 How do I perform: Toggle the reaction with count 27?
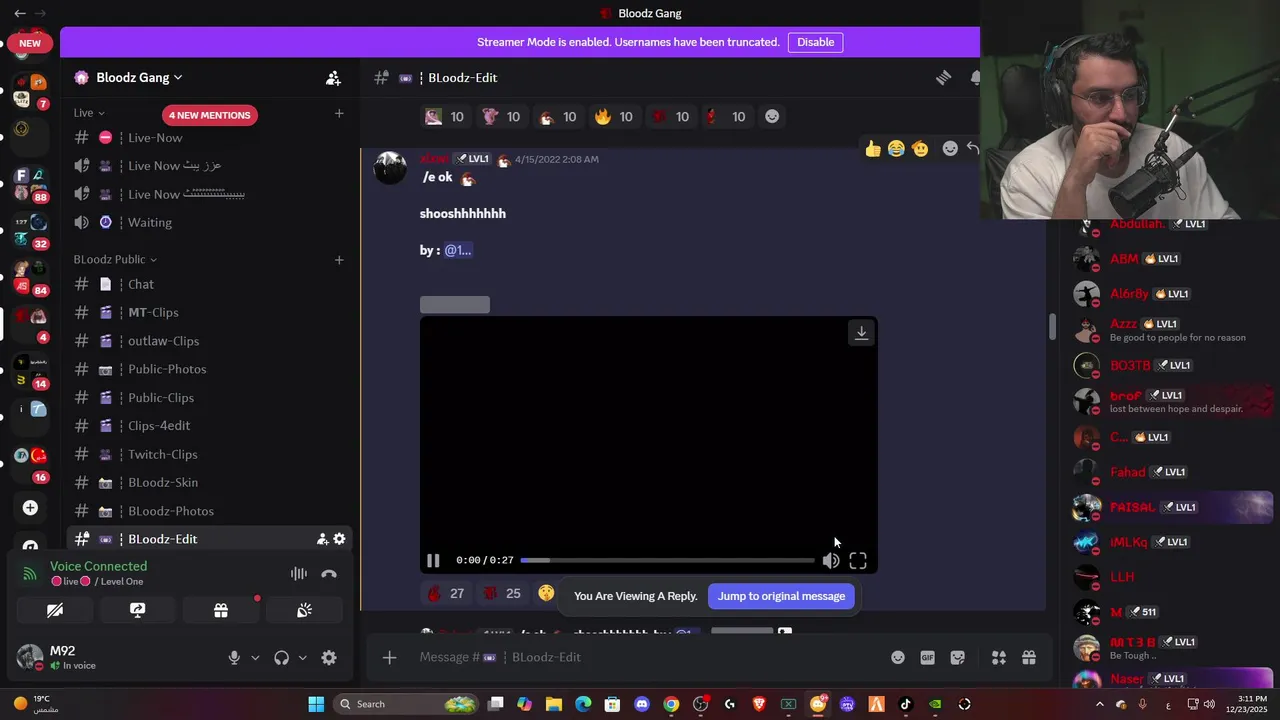click(445, 594)
